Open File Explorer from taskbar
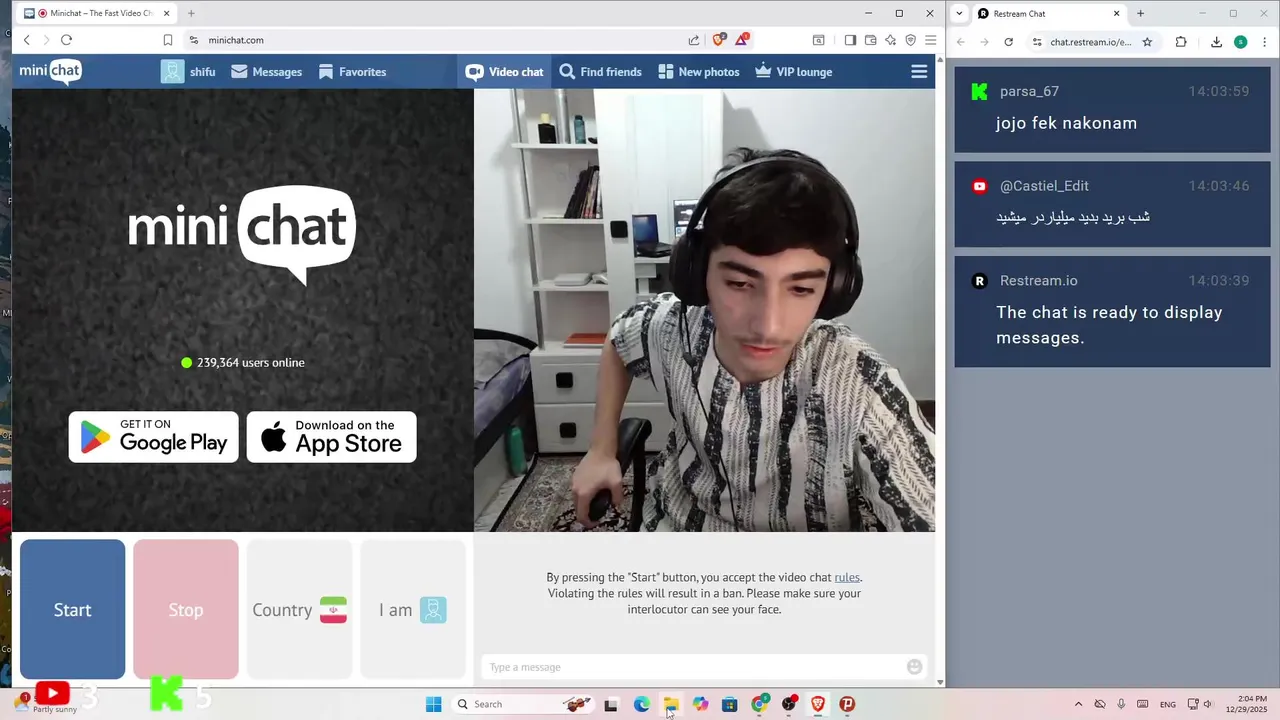 671,704
